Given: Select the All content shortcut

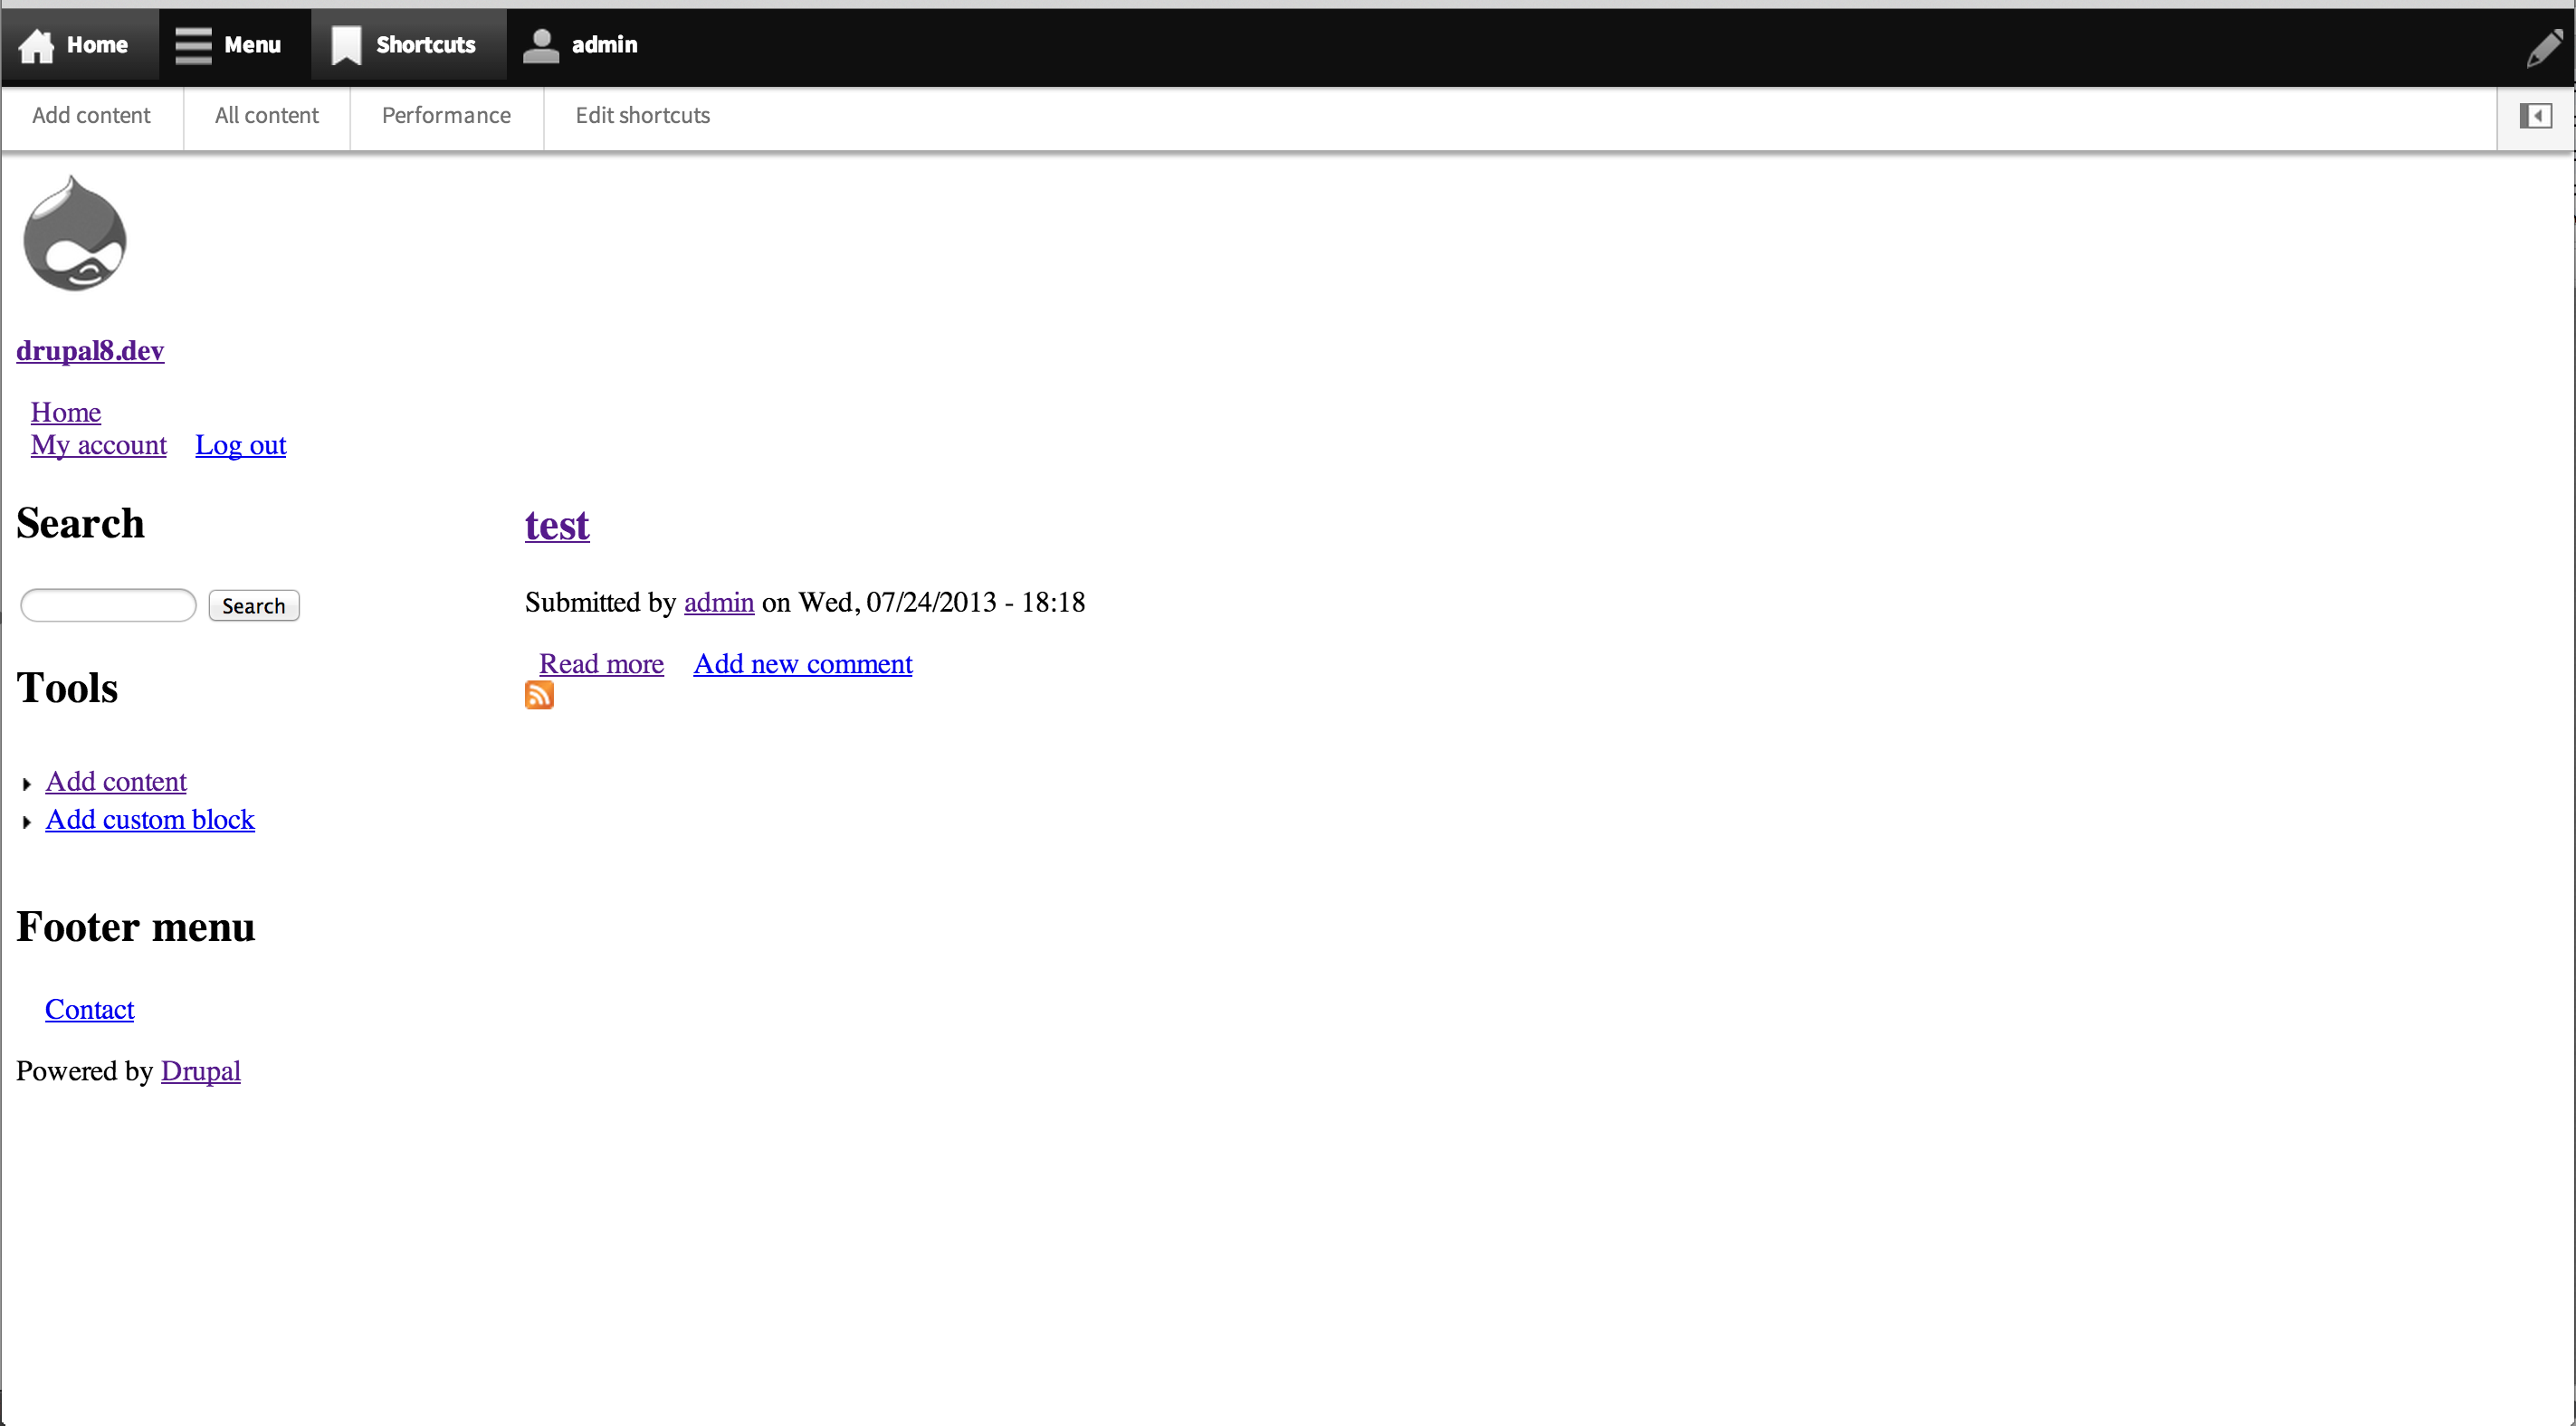Looking at the screenshot, I should (266, 116).
